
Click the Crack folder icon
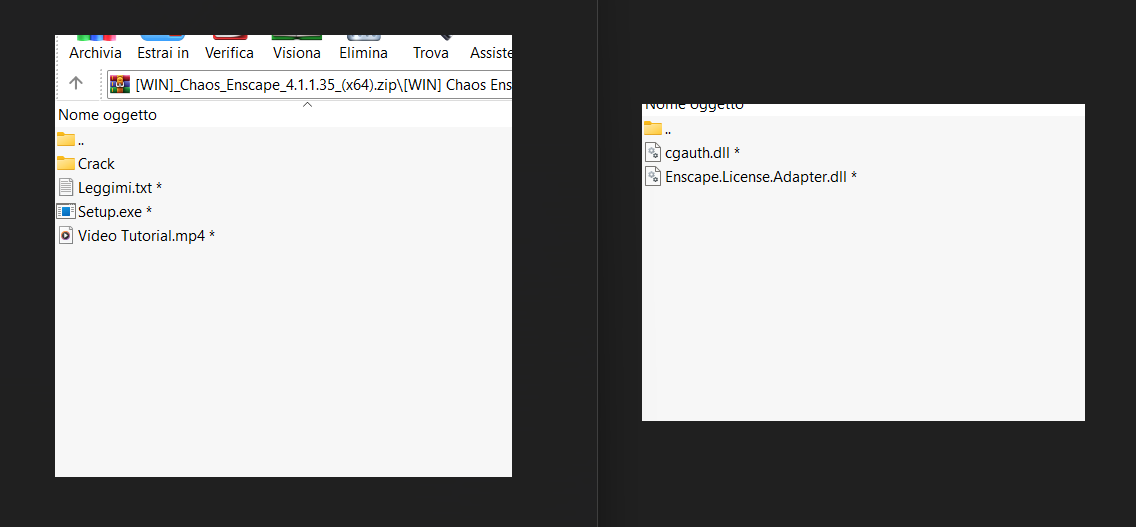[66, 163]
